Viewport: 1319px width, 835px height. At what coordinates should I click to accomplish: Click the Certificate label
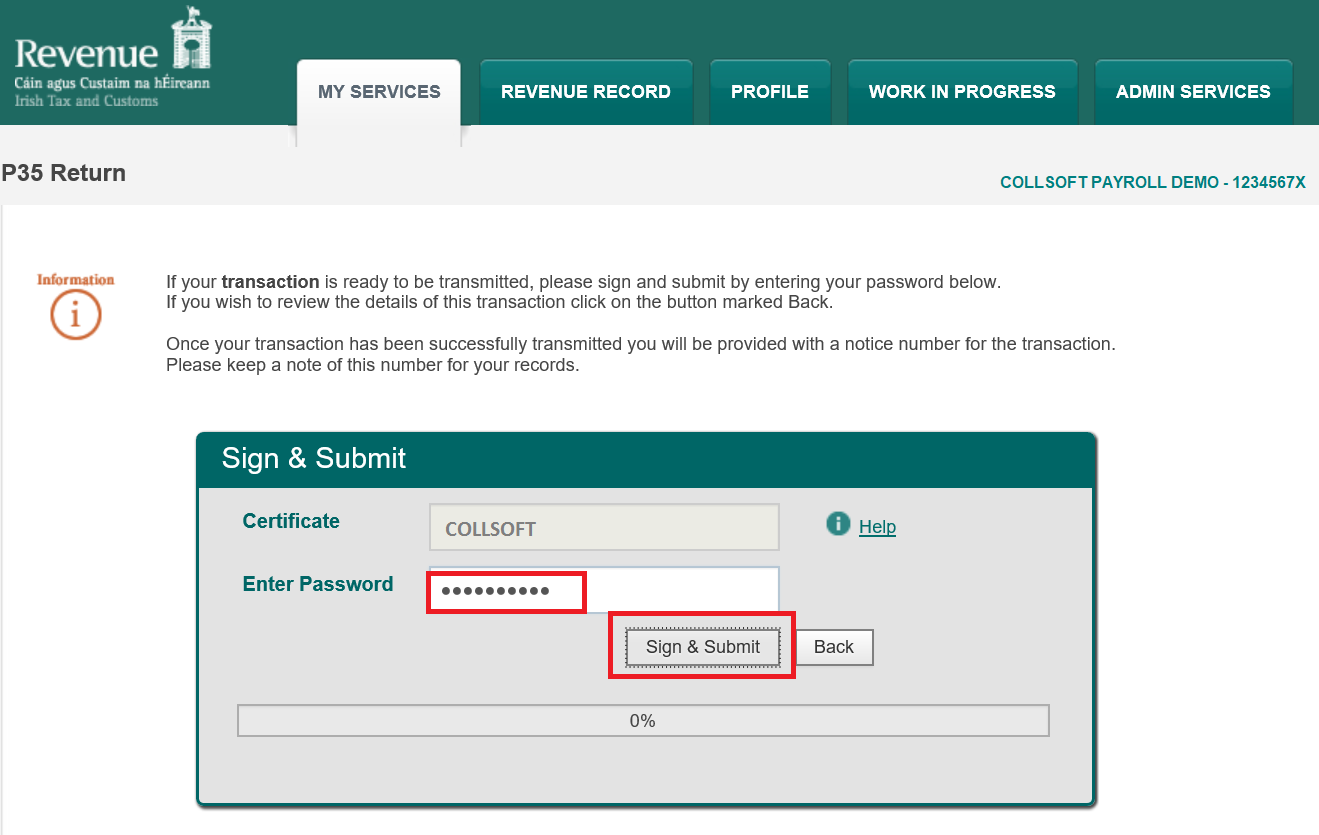click(x=291, y=521)
